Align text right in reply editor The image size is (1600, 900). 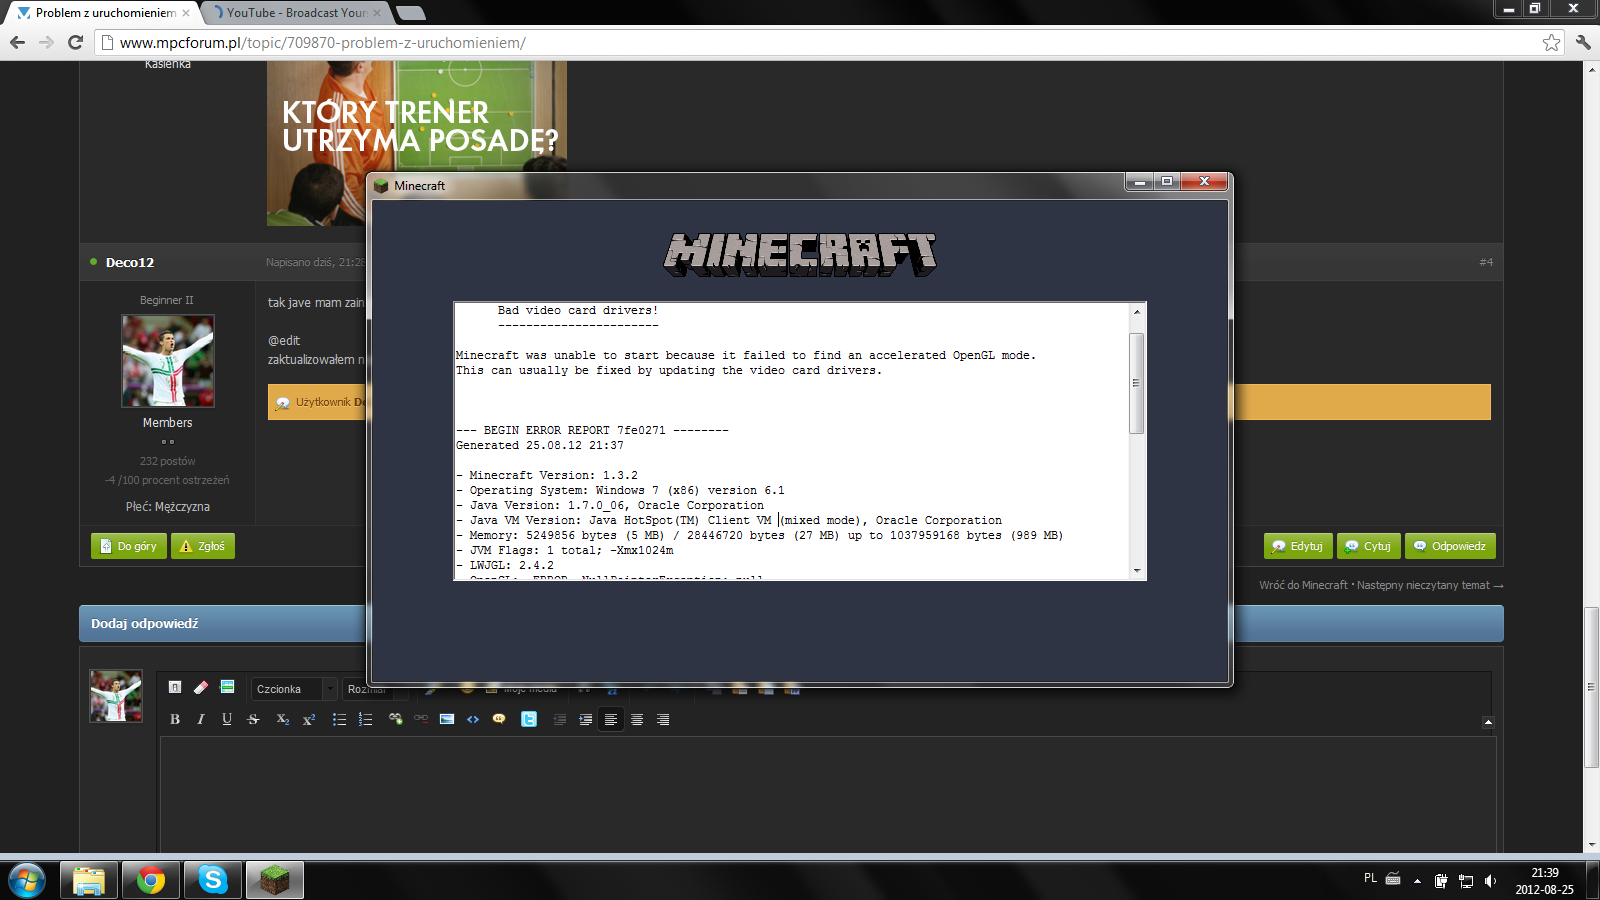point(663,719)
